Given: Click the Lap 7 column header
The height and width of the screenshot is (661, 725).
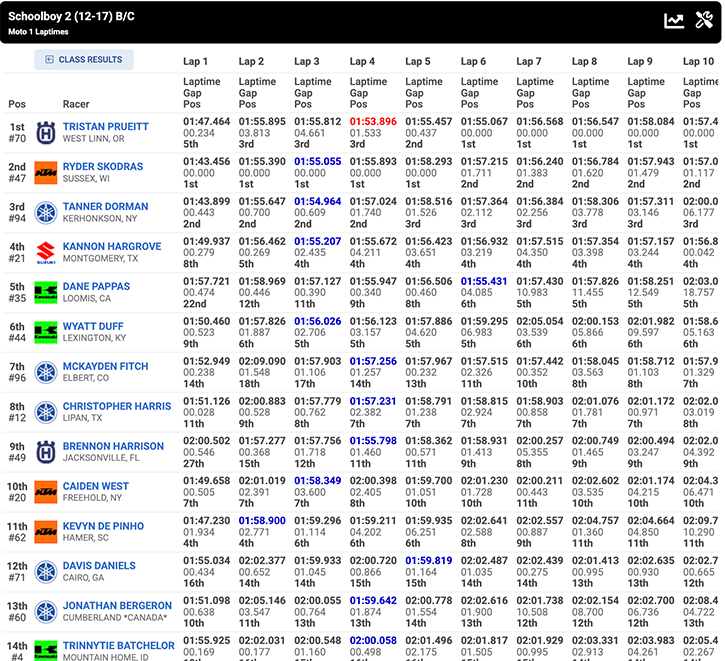Looking at the screenshot, I should tap(528, 61).
